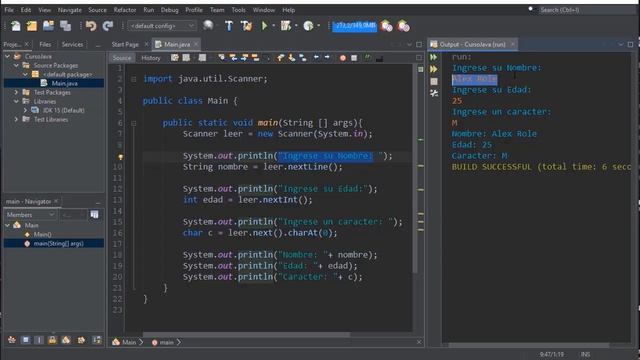Image resolution: width=640 pixels, height=360 pixels.
Task: Expand the JDK 15 (Default) node
Action: click(25, 110)
